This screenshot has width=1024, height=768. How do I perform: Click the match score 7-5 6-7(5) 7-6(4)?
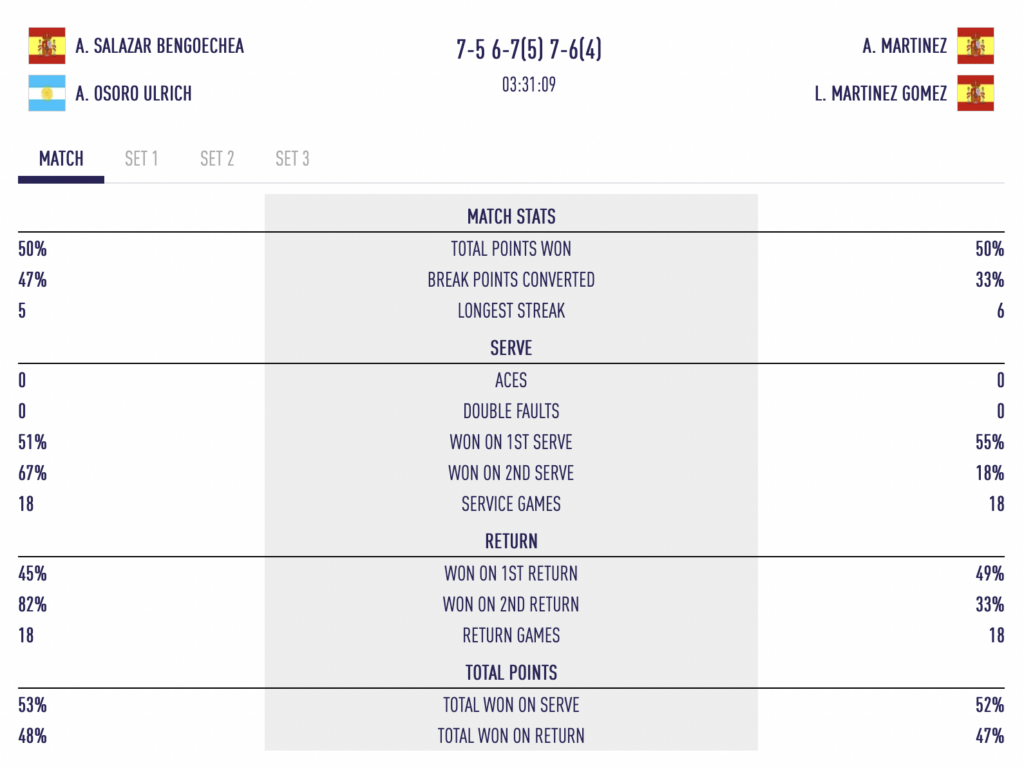point(528,49)
